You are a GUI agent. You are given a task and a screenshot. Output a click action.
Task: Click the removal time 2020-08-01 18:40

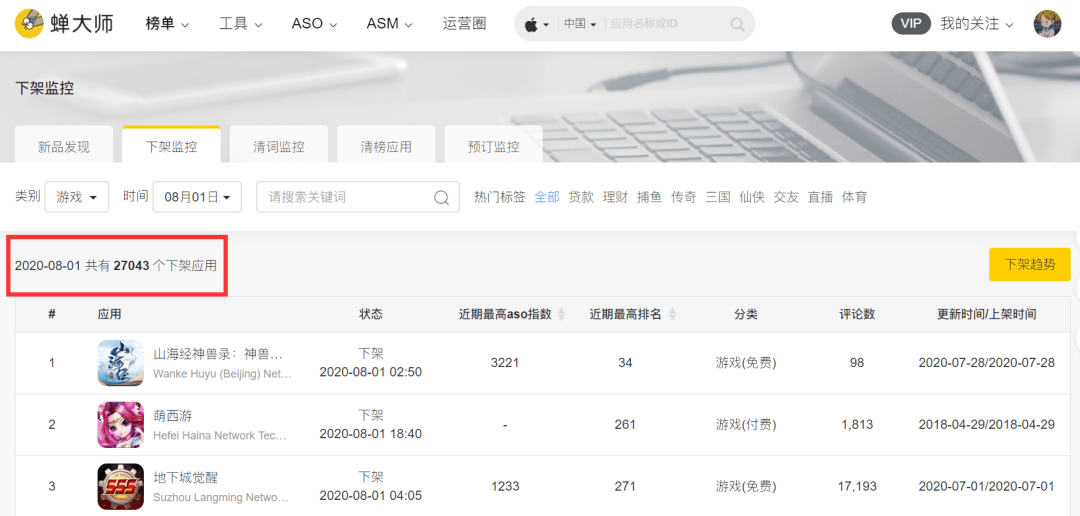coord(371,434)
